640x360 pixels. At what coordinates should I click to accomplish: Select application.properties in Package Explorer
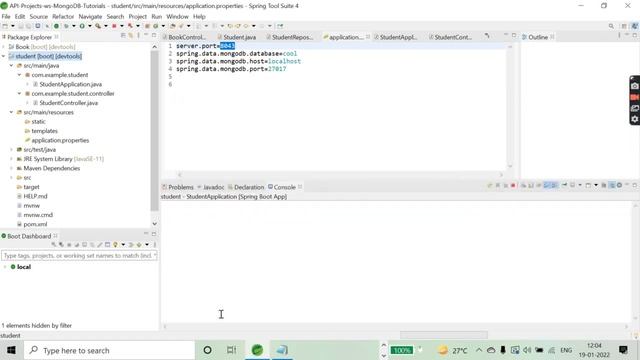point(60,140)
